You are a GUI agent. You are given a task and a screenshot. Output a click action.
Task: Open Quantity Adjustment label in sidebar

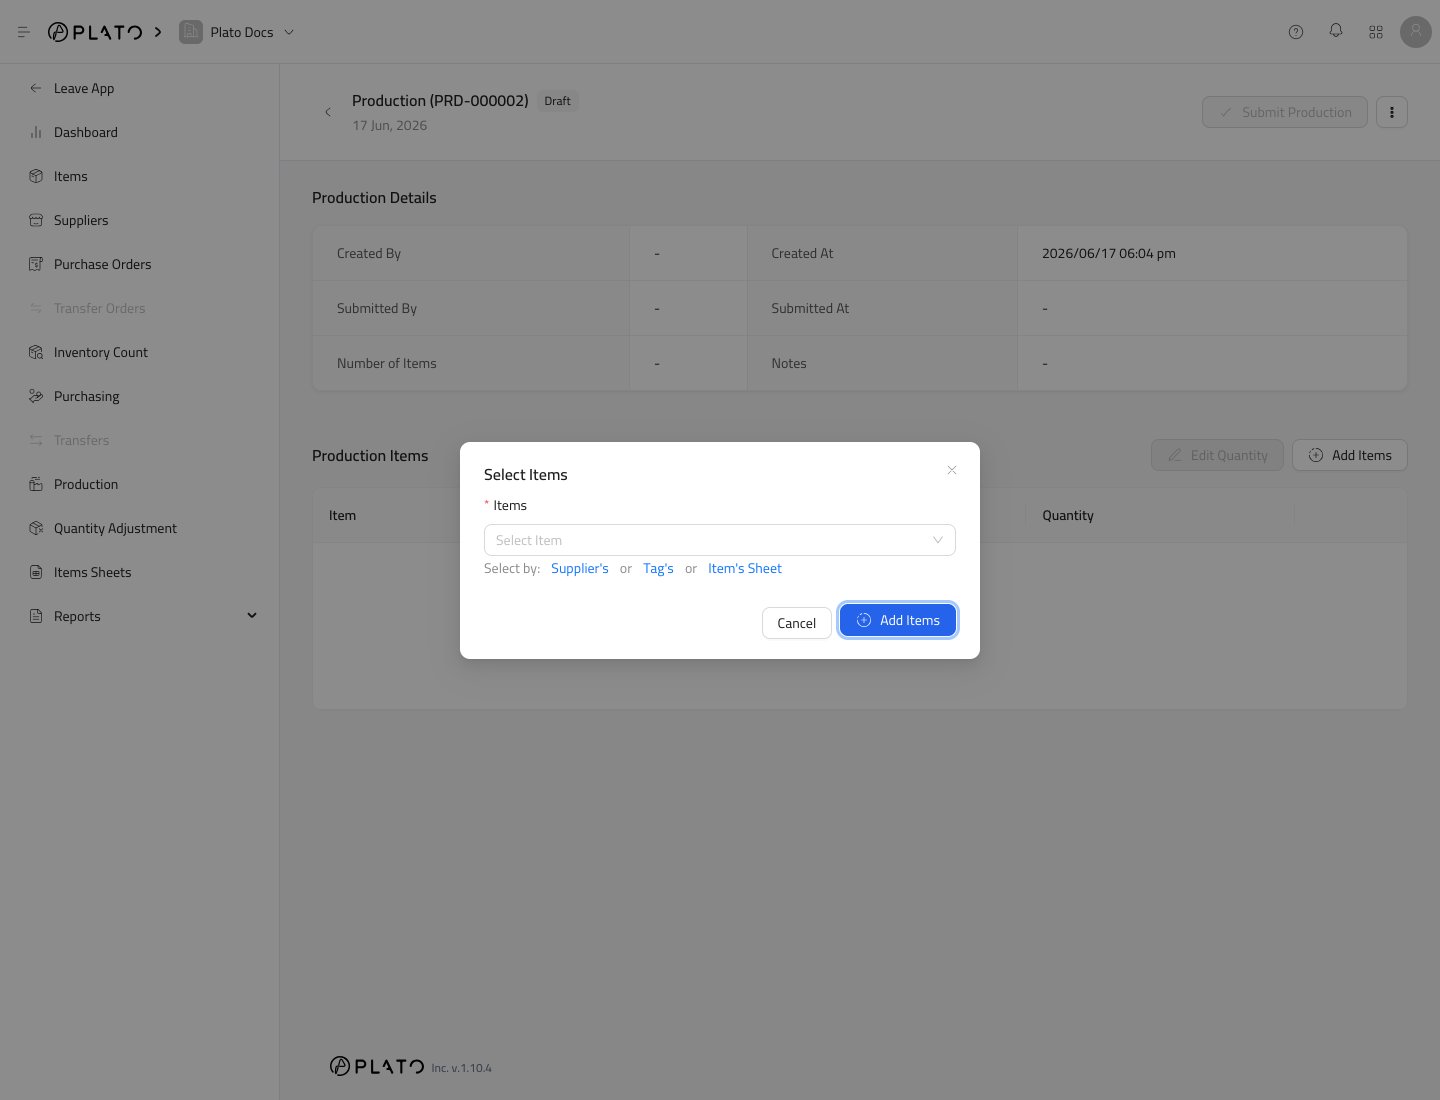(115, 528)
